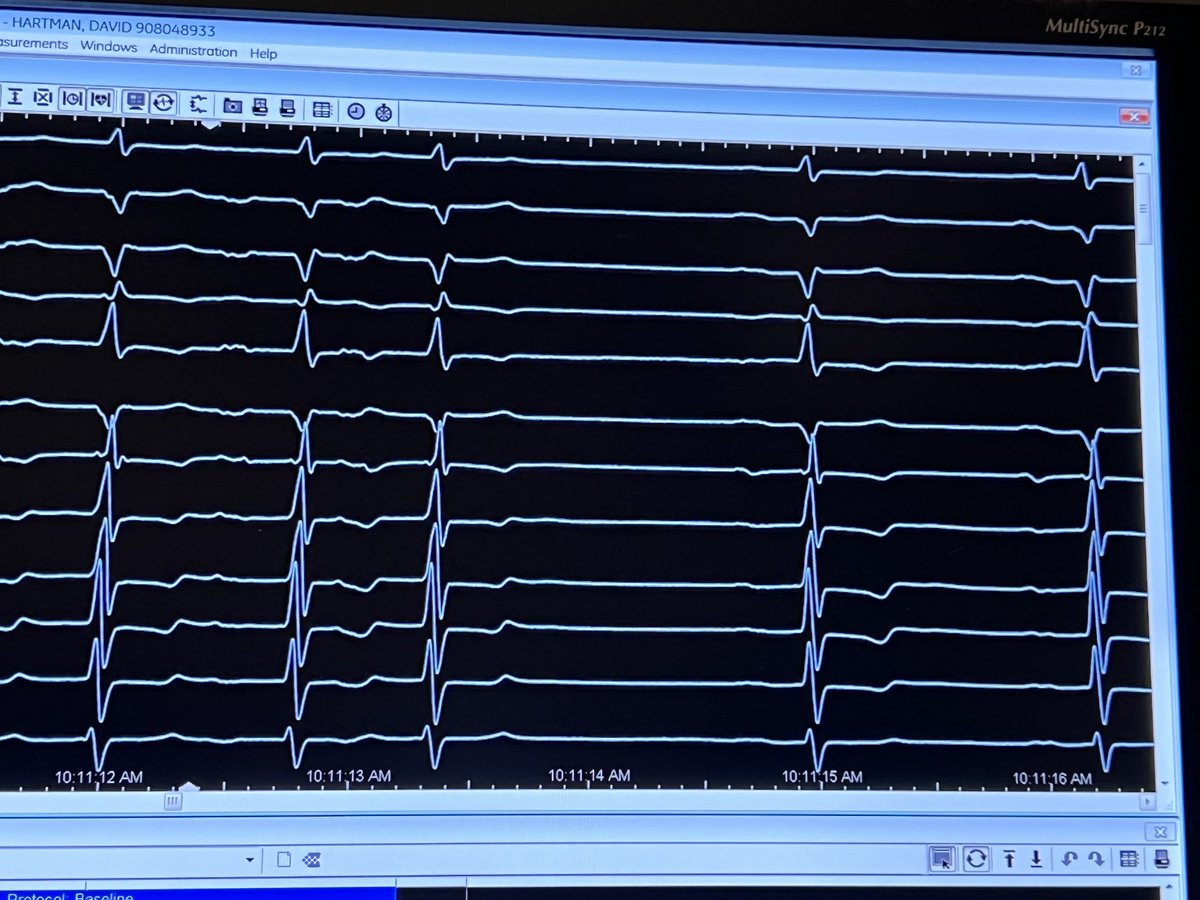This screenshot has height=900, width=1200.
Task: Open the Windows menu
Action: pos(108,47)
